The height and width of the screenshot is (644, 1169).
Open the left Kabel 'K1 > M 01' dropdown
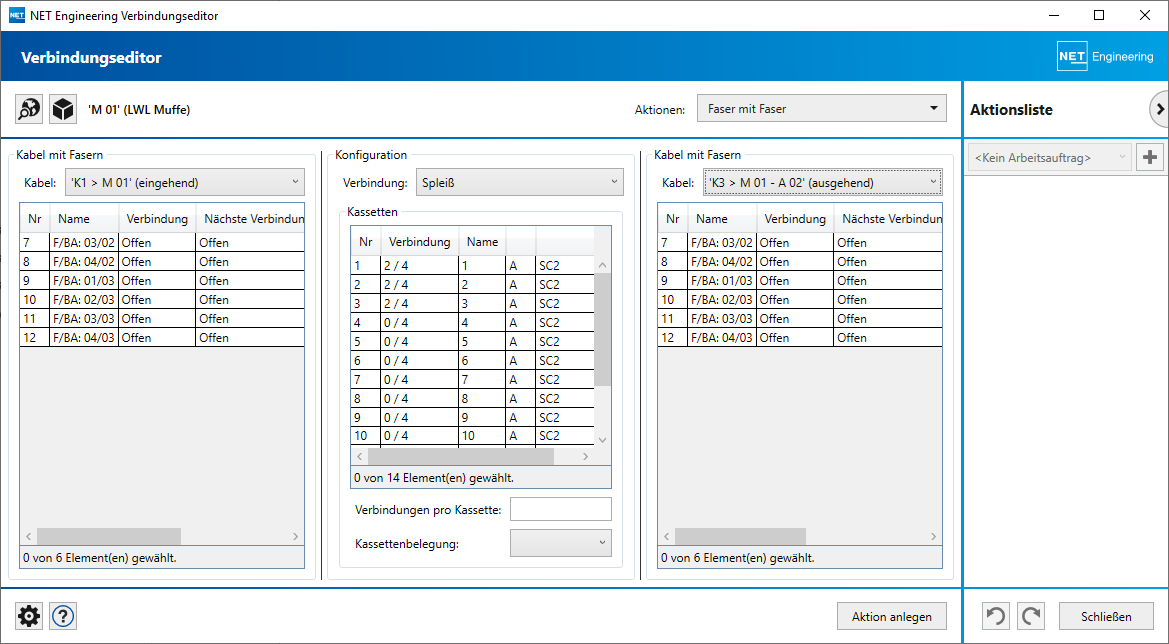coord(185,182)
